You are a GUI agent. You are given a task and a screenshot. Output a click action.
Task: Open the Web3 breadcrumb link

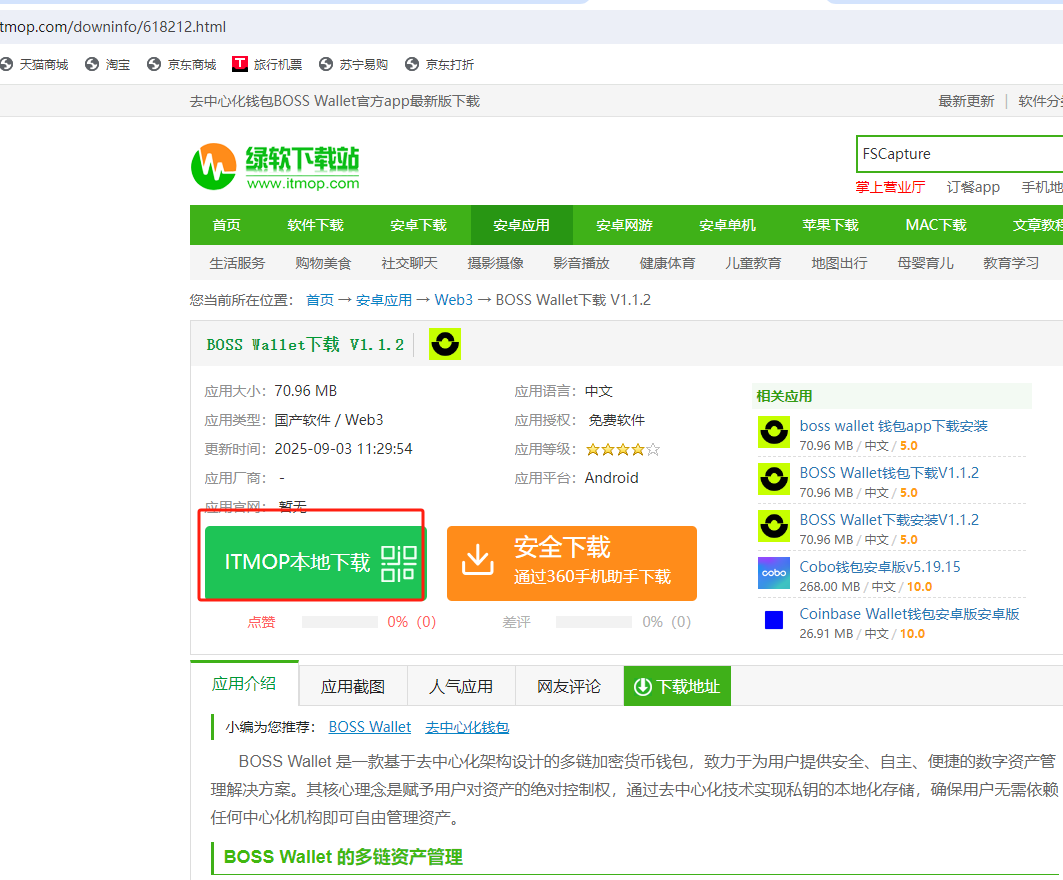click(x=453, y=300)
